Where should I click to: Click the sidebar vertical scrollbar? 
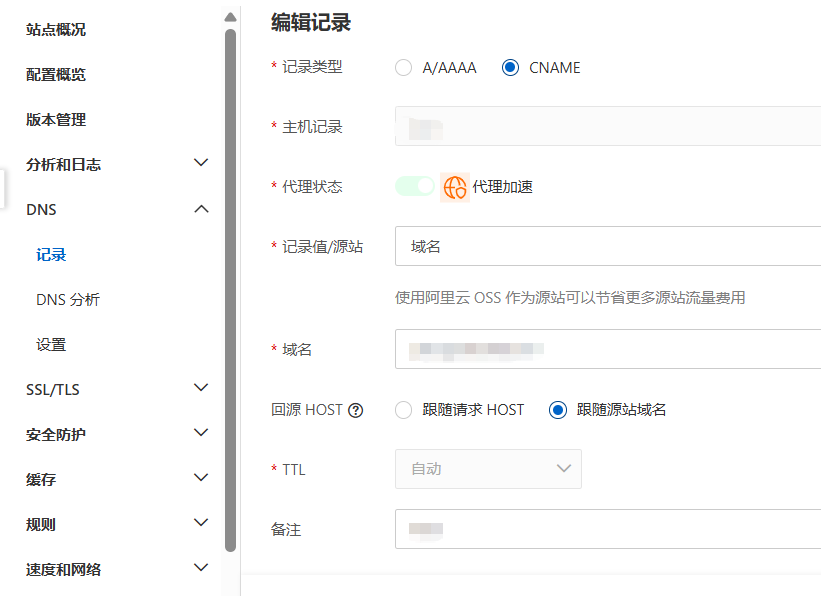coord(230,290)
